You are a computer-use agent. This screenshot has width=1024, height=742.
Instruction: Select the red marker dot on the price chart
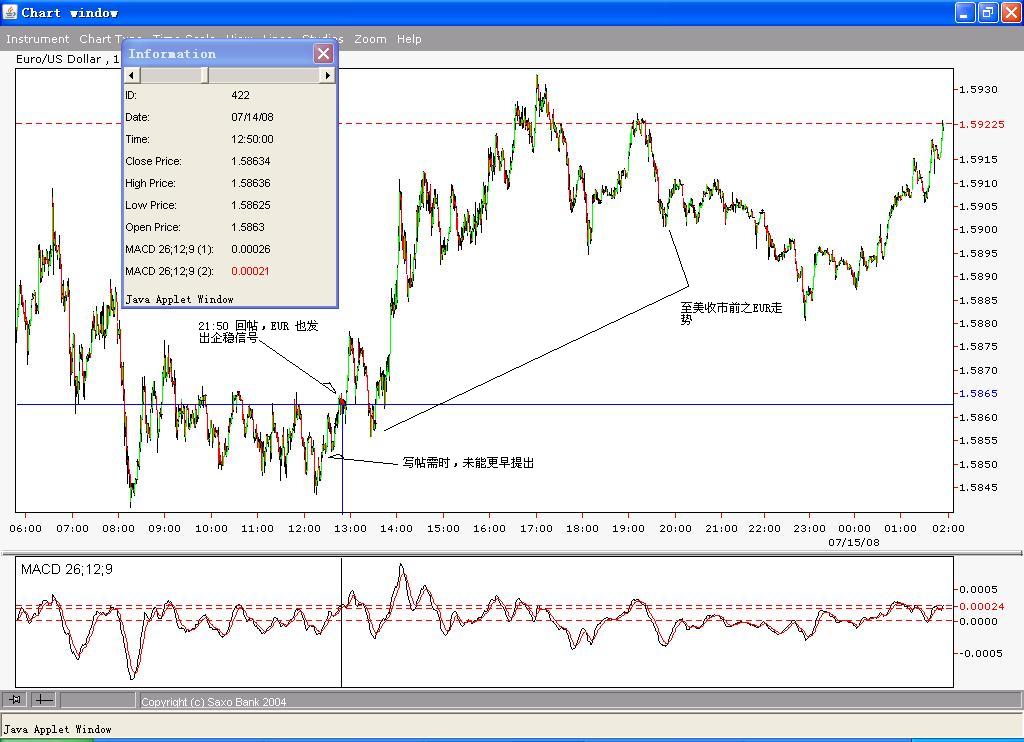342,402
